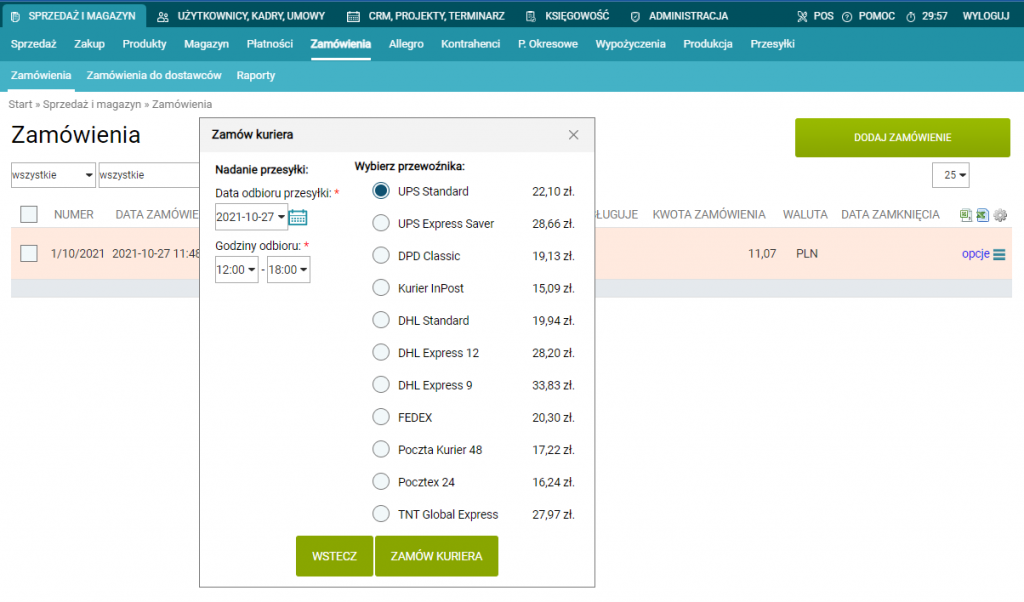This screenshot has height=602, width=1024.
Task: Select the DPD Classic carrier option
Action: tap(380, 256)
